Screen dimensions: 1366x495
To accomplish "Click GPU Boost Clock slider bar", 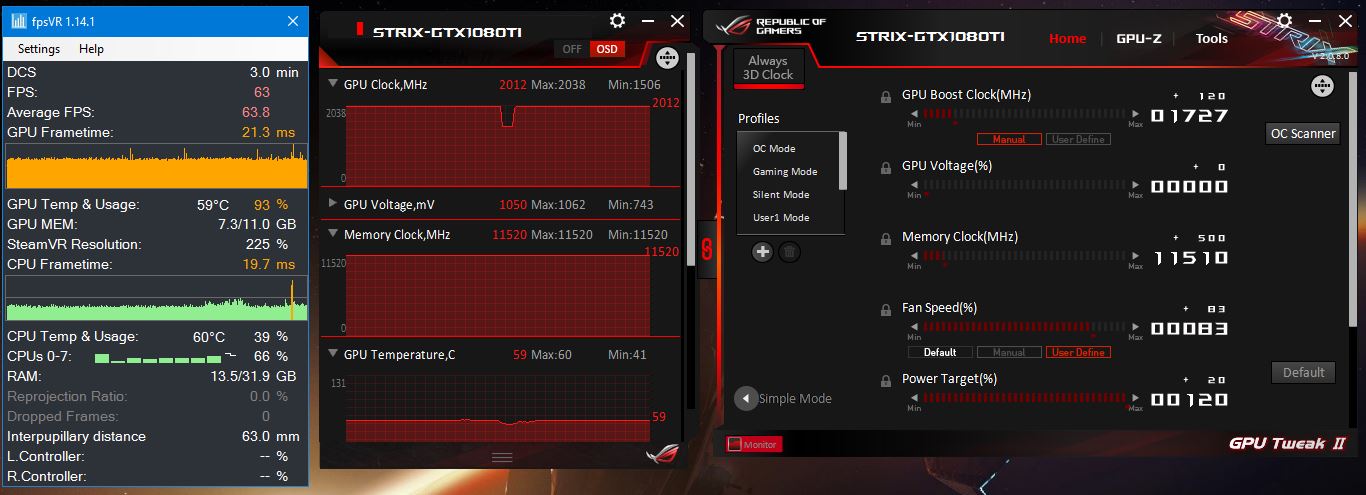I will pos(1024,114).
